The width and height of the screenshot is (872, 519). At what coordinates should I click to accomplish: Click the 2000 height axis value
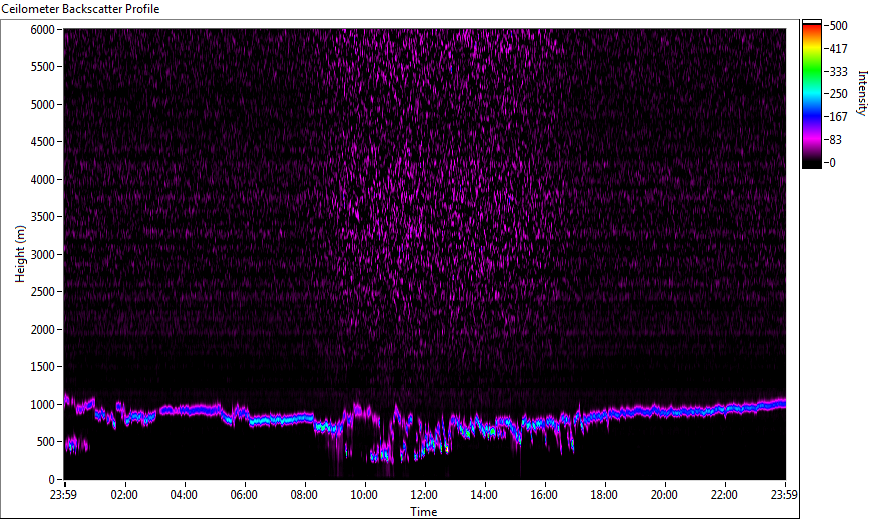click(x=42, y=330)
